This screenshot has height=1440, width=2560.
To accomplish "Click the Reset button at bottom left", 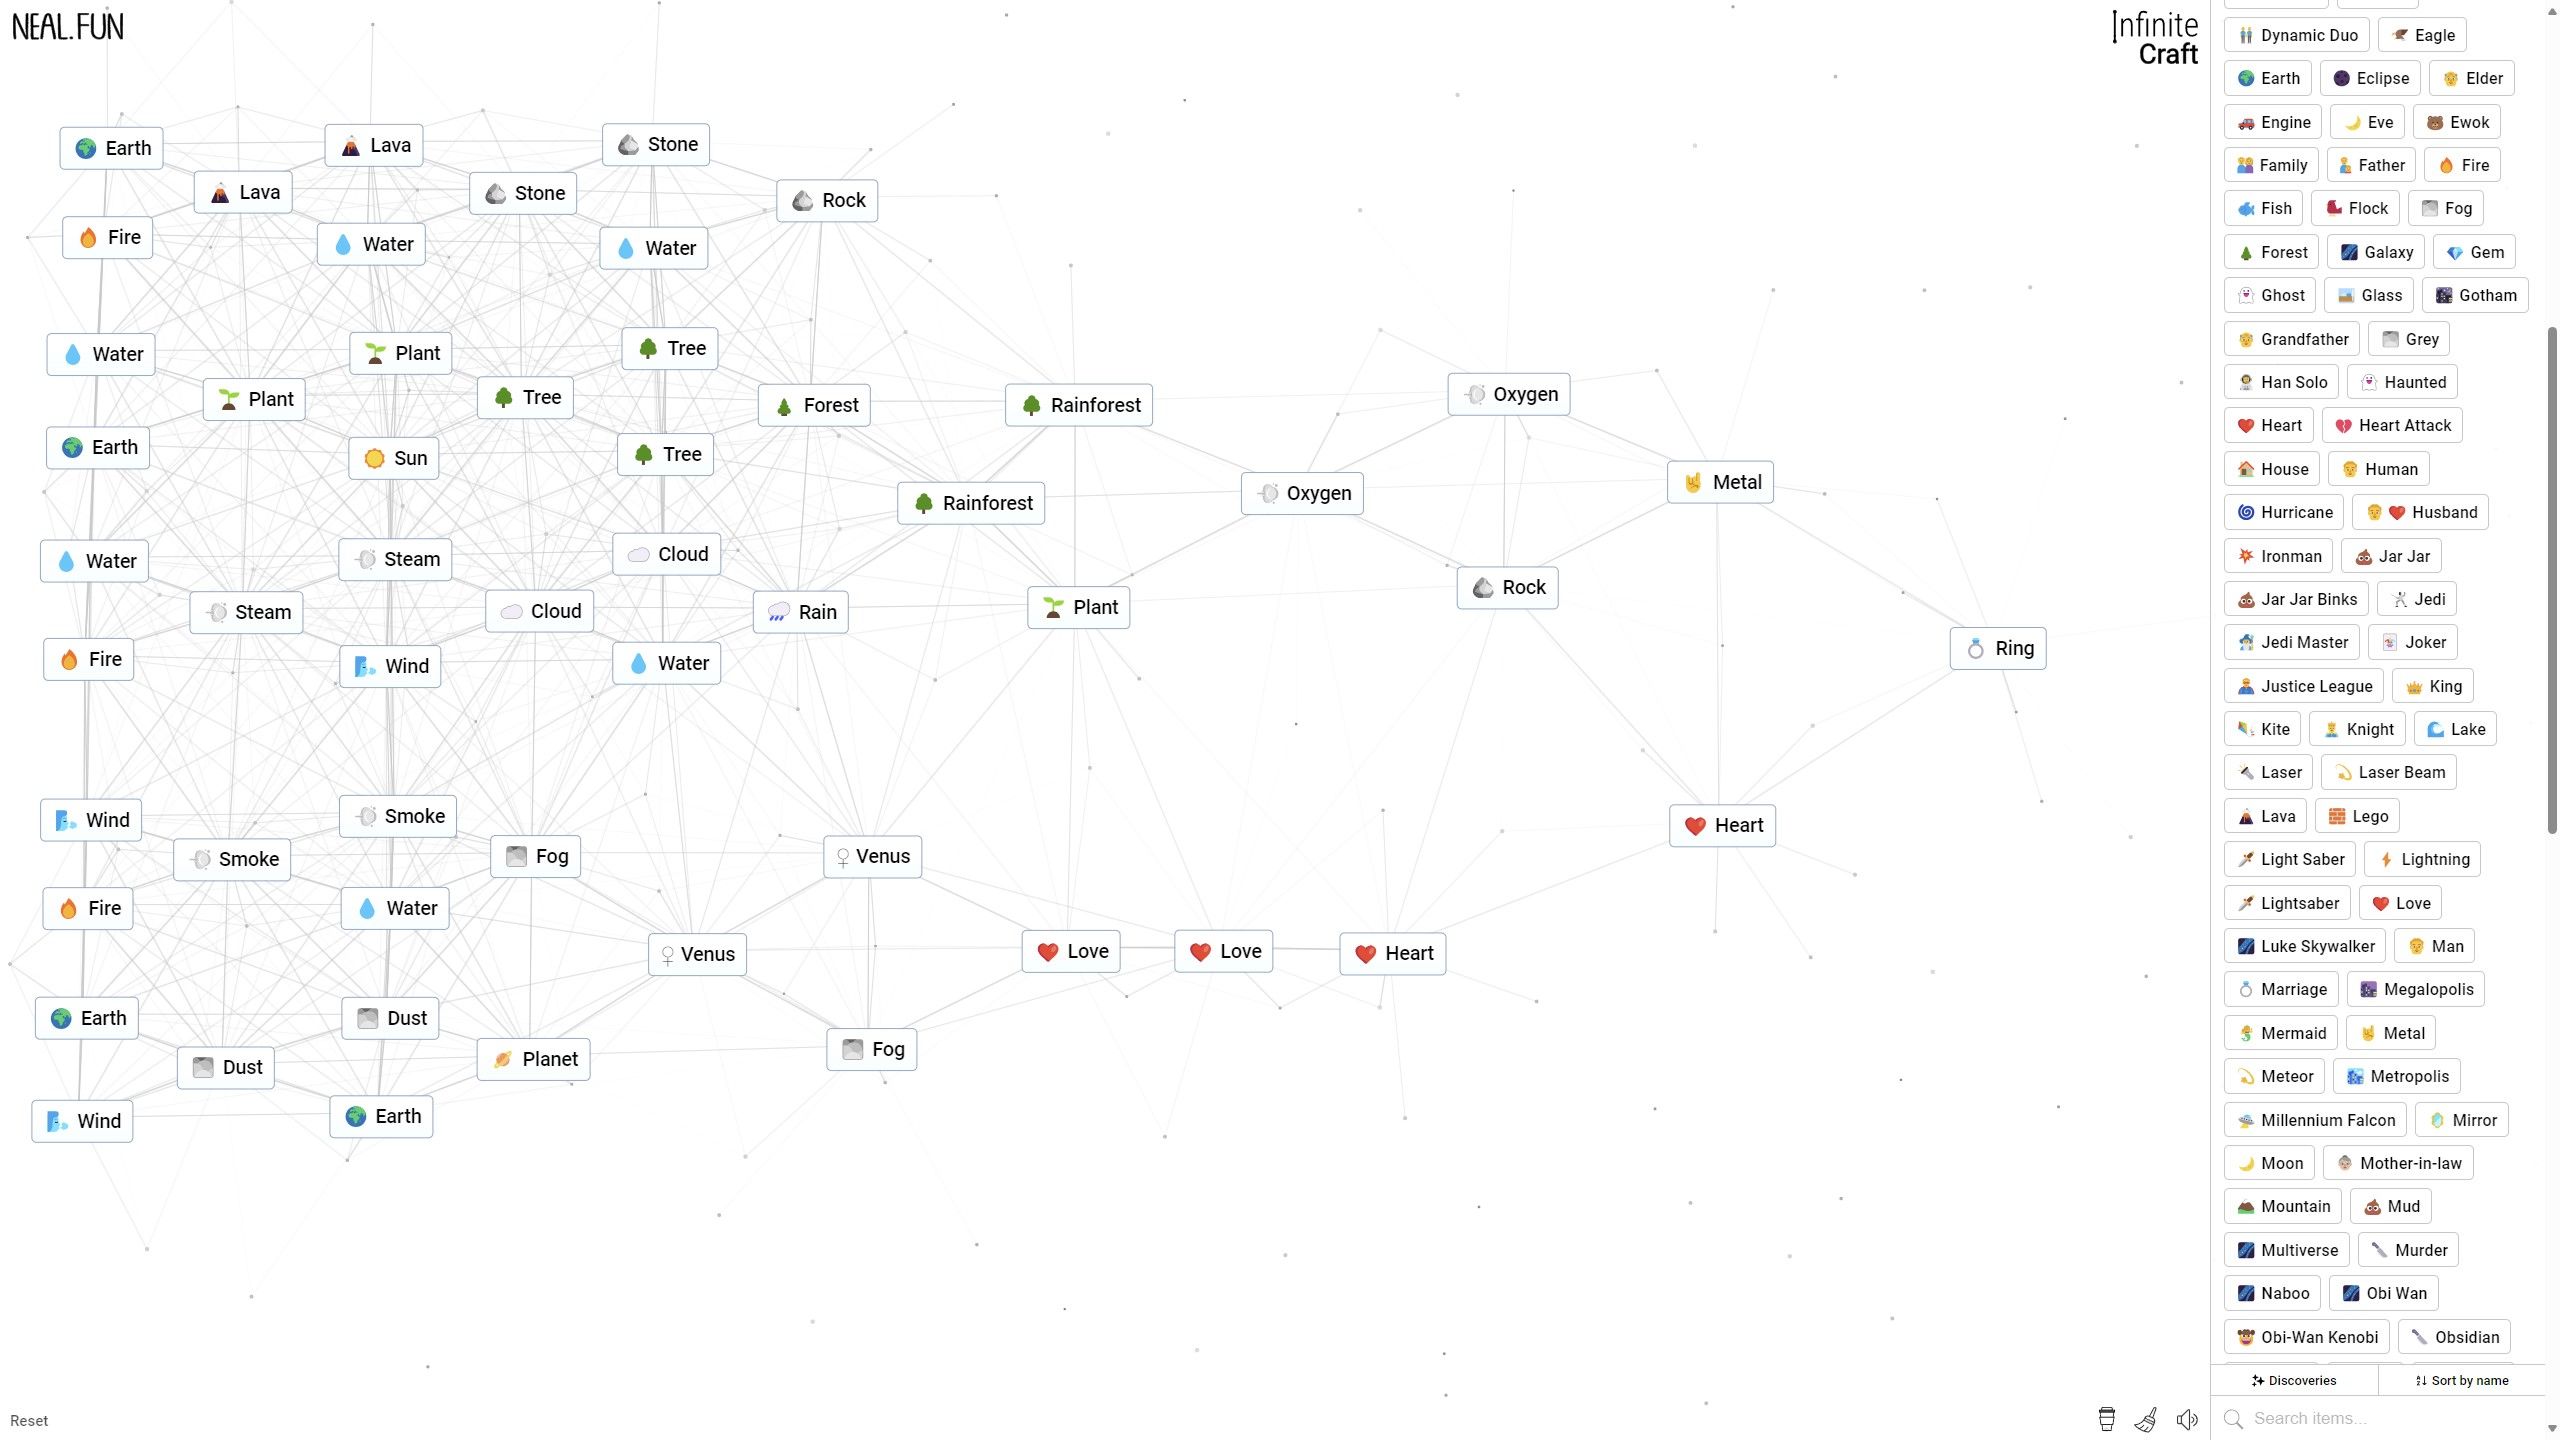I will [x=28, y=1419].
